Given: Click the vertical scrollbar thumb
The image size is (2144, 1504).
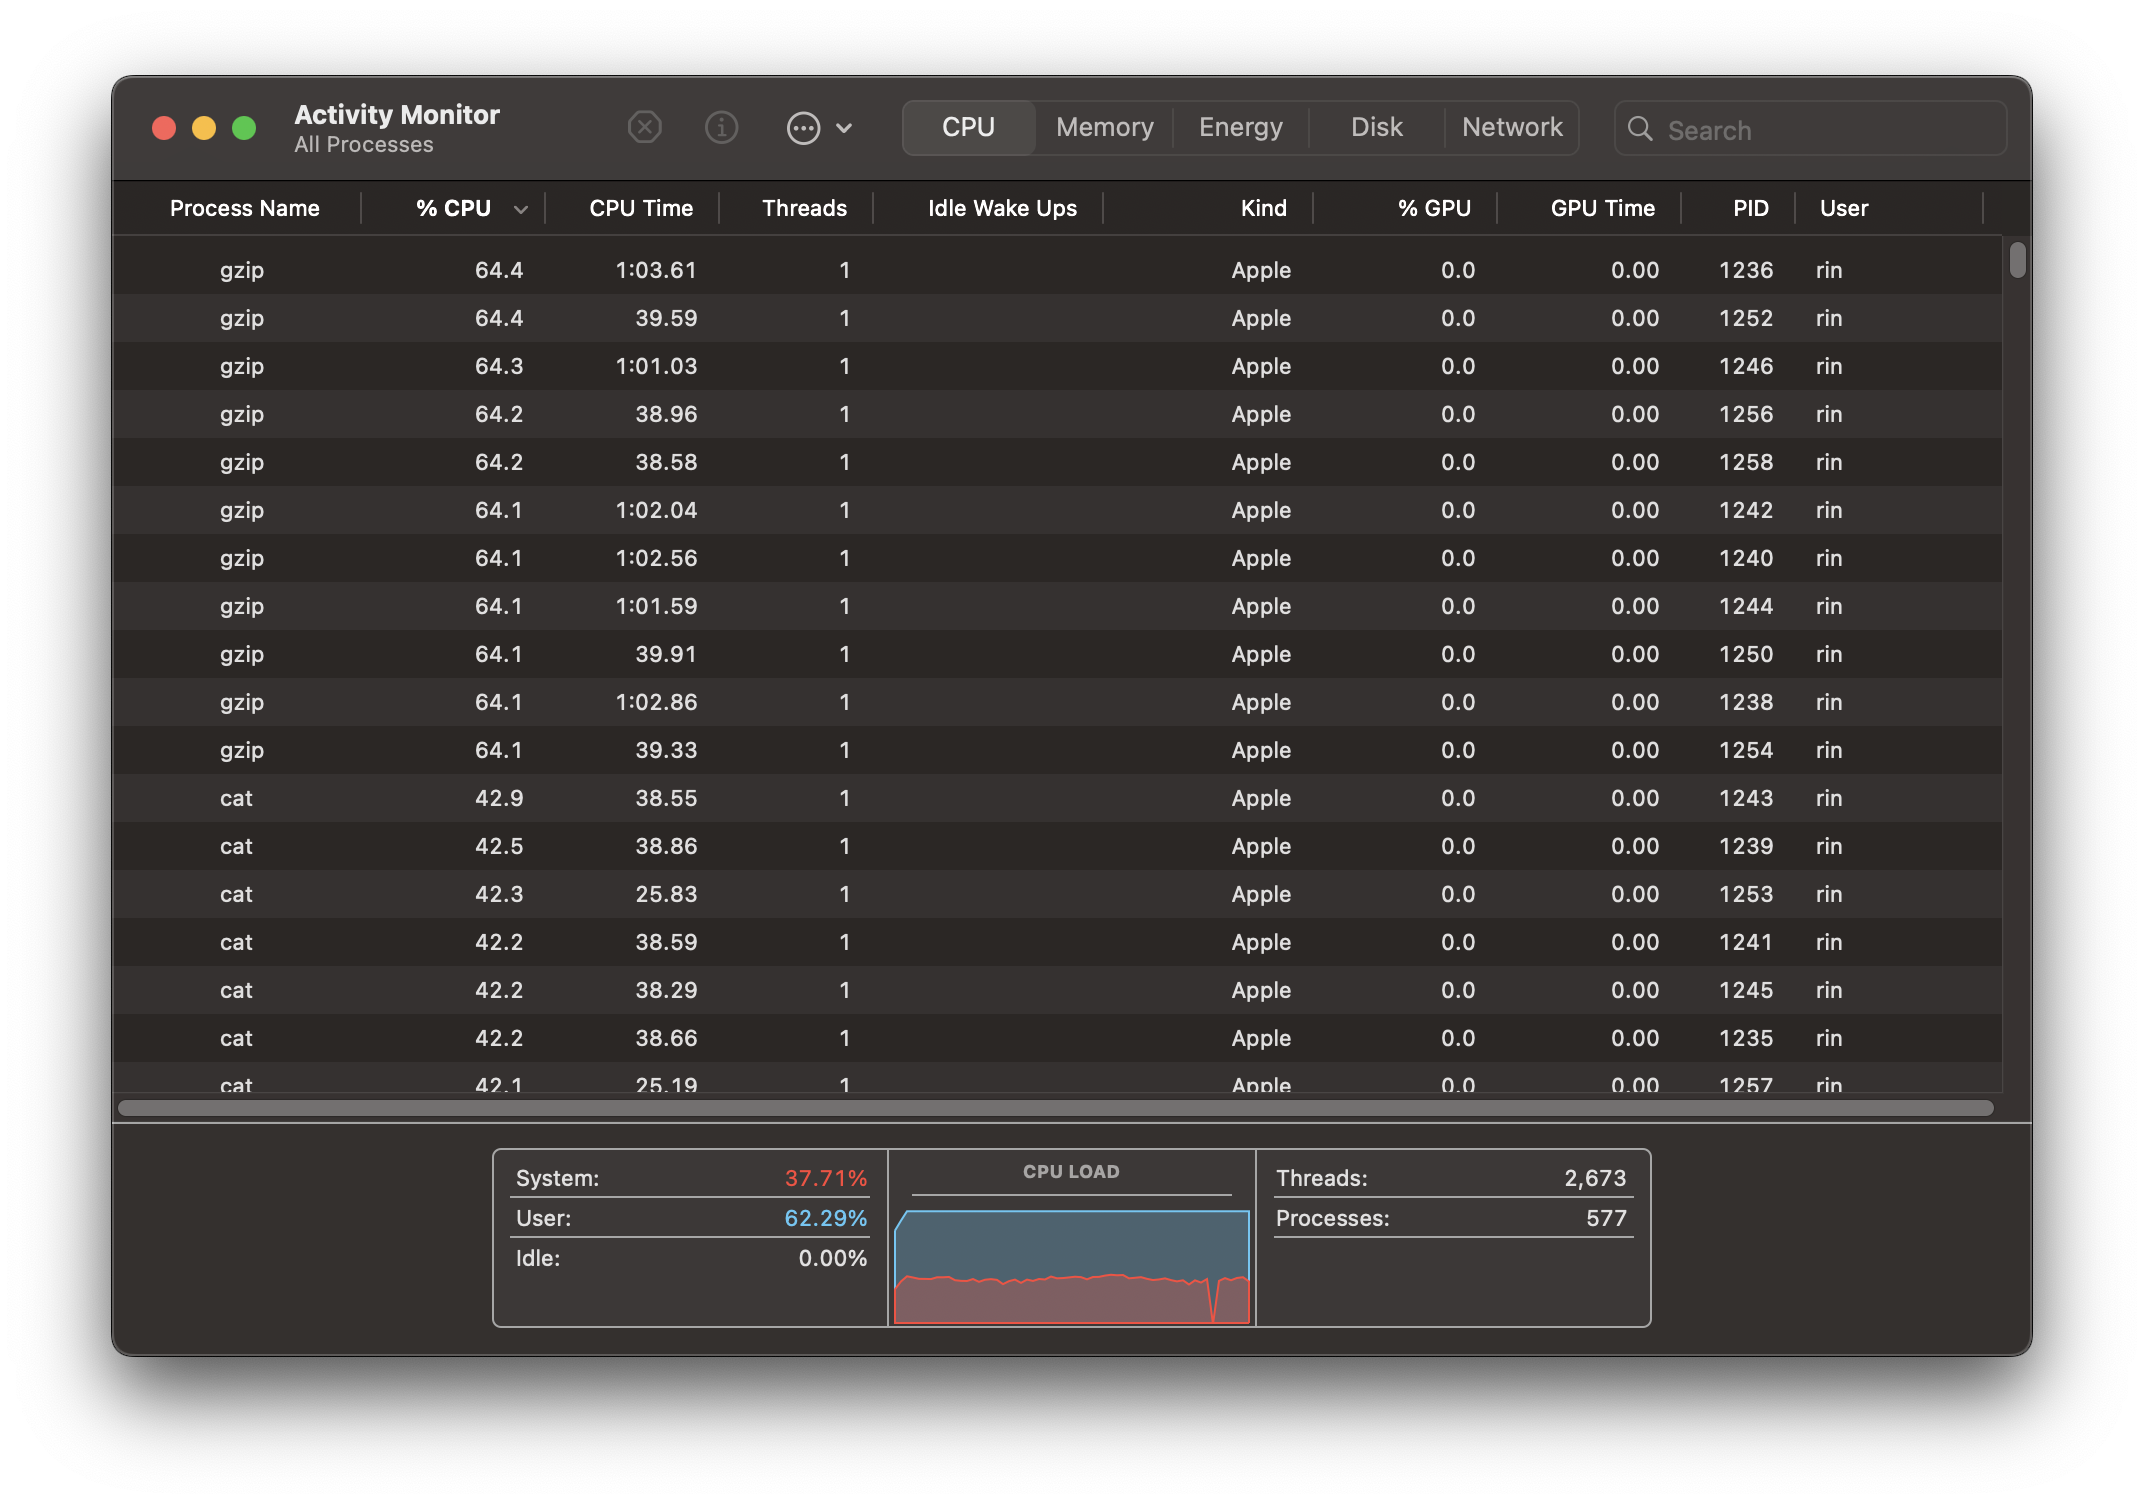Looking at the screenshot, I should pyautogui.click(x=2017, y=260).
